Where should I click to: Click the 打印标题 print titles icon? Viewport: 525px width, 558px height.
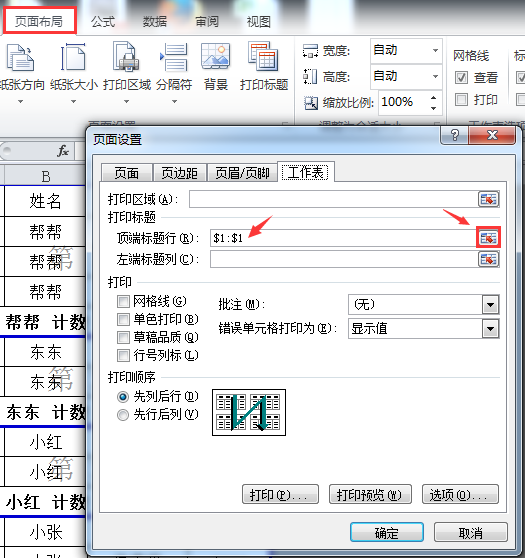click(x=263, y=57)
